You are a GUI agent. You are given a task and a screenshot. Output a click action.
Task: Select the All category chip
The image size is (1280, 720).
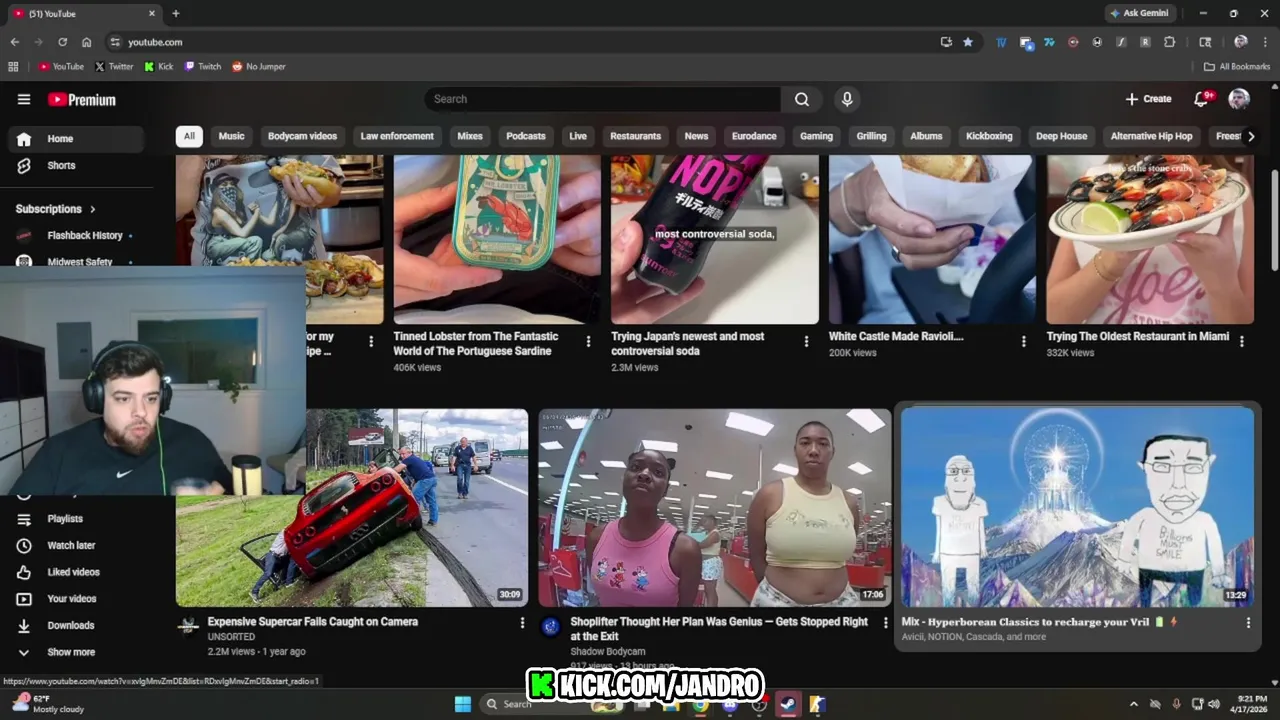point(189,136)
